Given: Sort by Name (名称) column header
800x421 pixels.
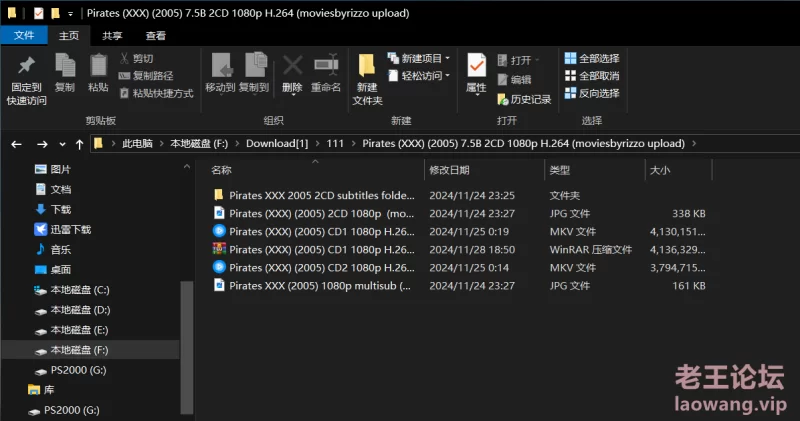Looking at the screenshot, I should [x=221, y=170].
